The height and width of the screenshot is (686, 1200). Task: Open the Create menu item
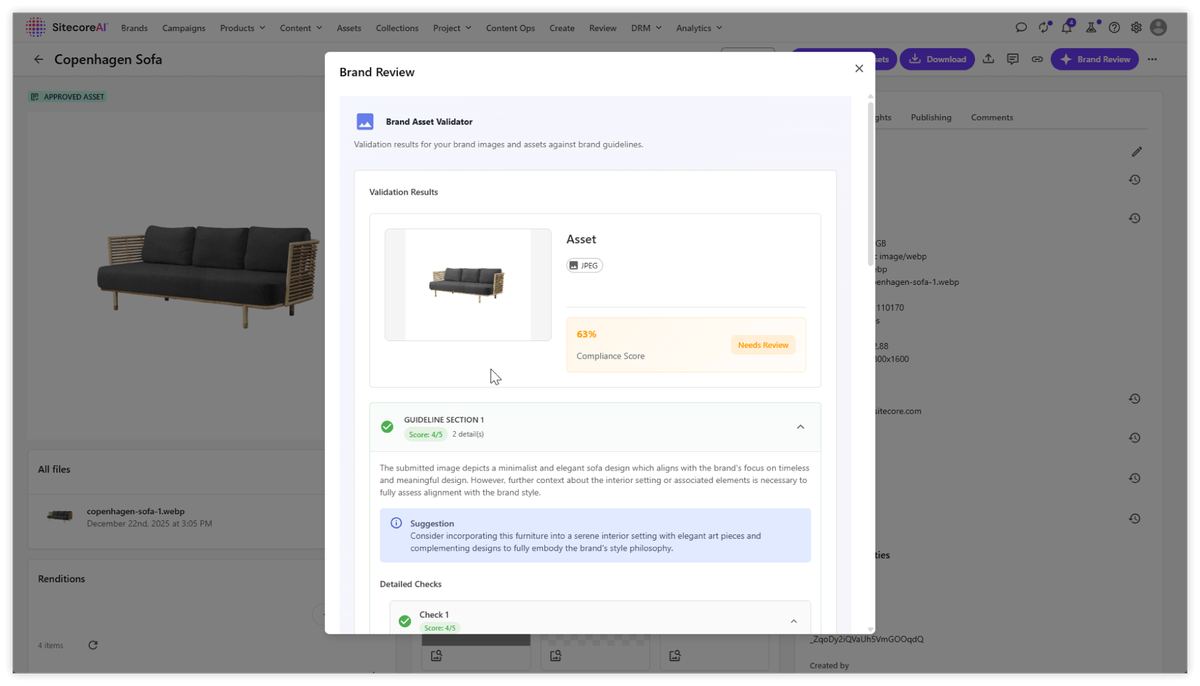(562, 28)
